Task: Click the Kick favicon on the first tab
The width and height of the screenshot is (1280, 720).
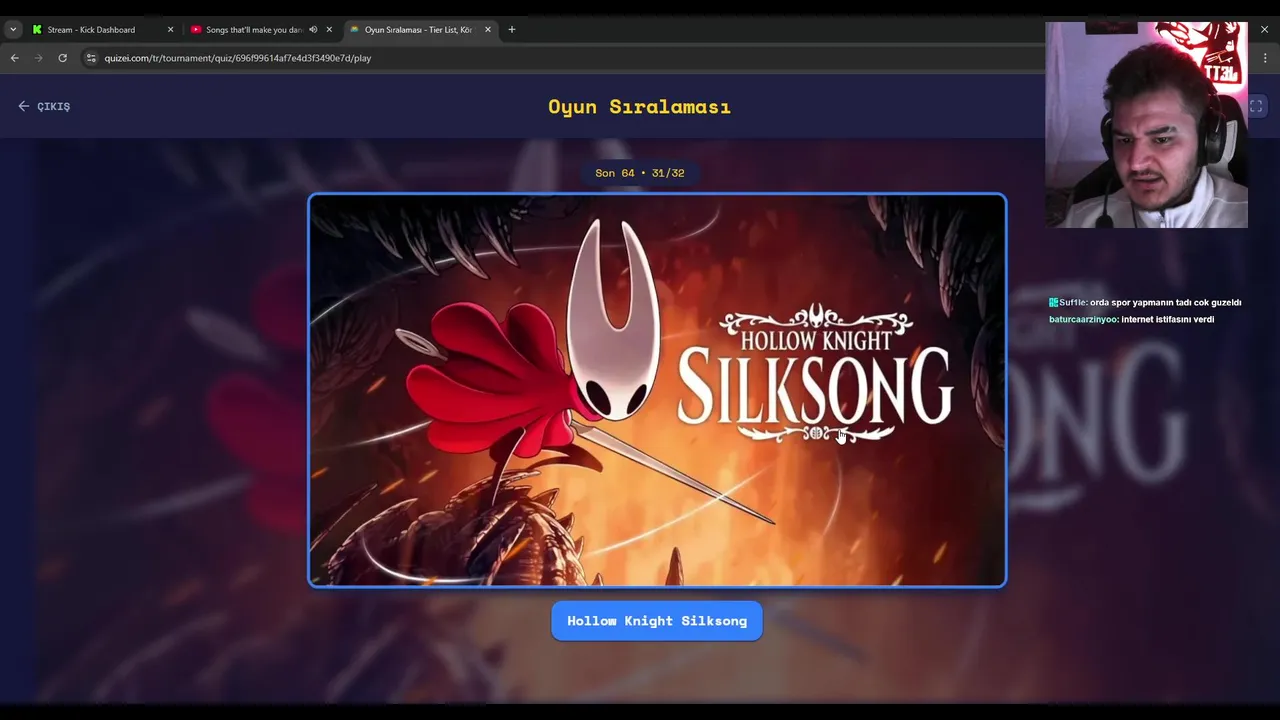Action: click(x=37, y=30)
